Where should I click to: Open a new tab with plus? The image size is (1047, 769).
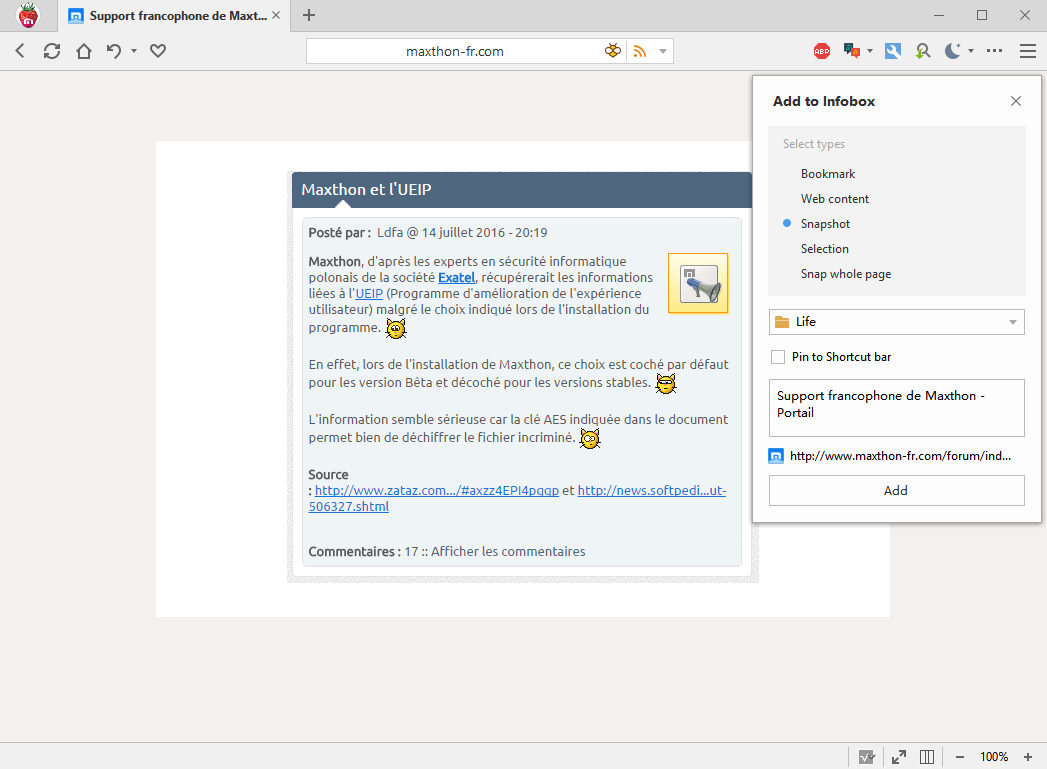[x=308, y=15]
